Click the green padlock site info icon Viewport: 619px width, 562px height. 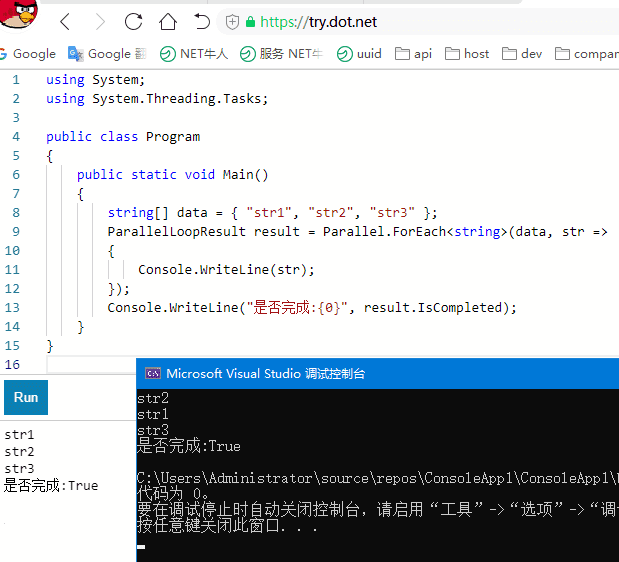tap(250, 22)
